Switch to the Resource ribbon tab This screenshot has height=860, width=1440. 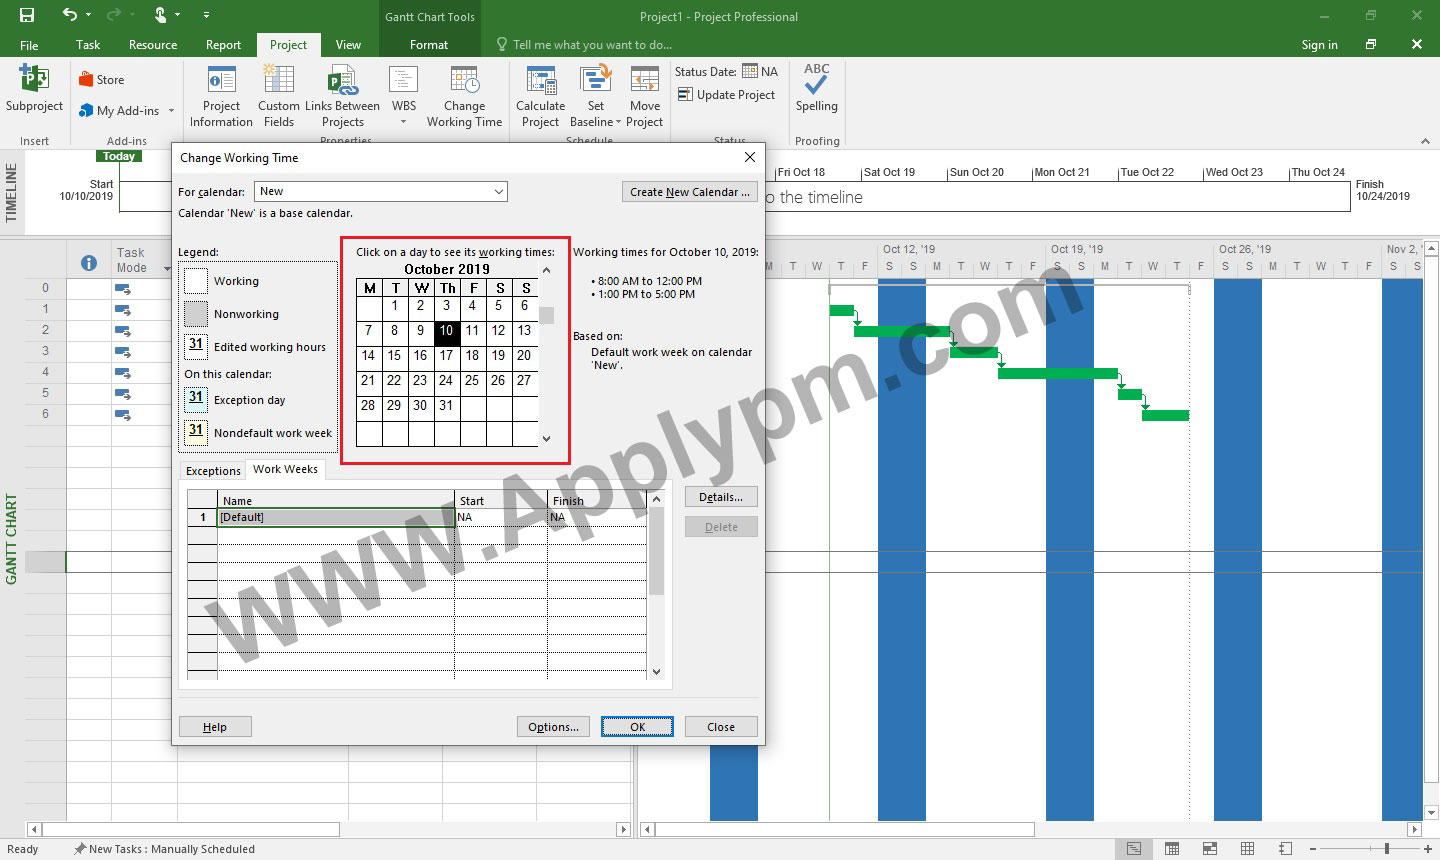coord(153,45)
